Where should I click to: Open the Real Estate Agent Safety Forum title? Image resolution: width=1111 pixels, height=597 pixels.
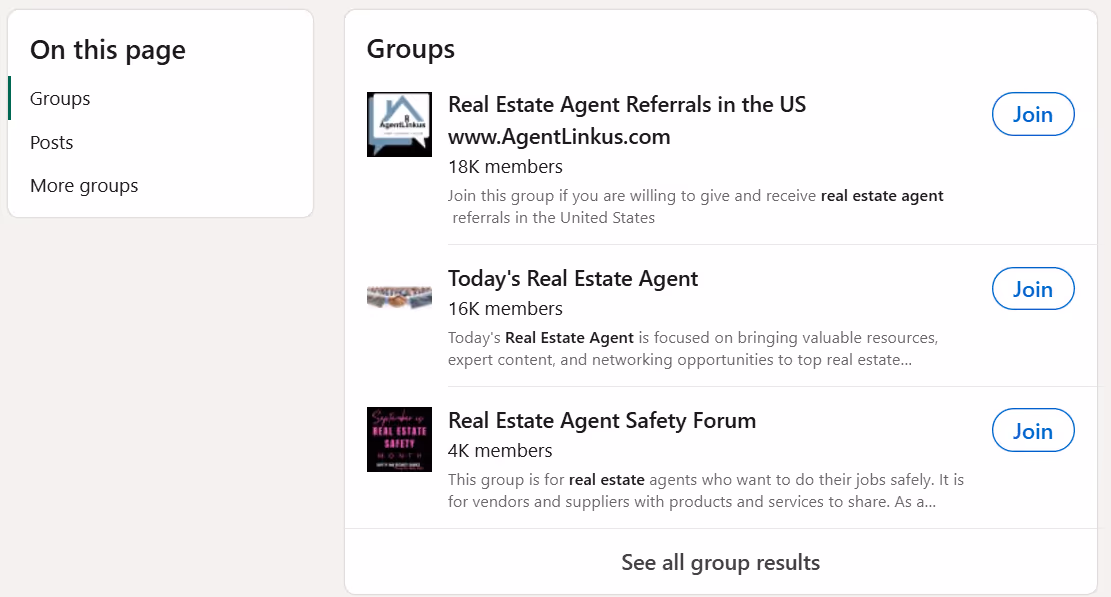(x=602, y=420)
